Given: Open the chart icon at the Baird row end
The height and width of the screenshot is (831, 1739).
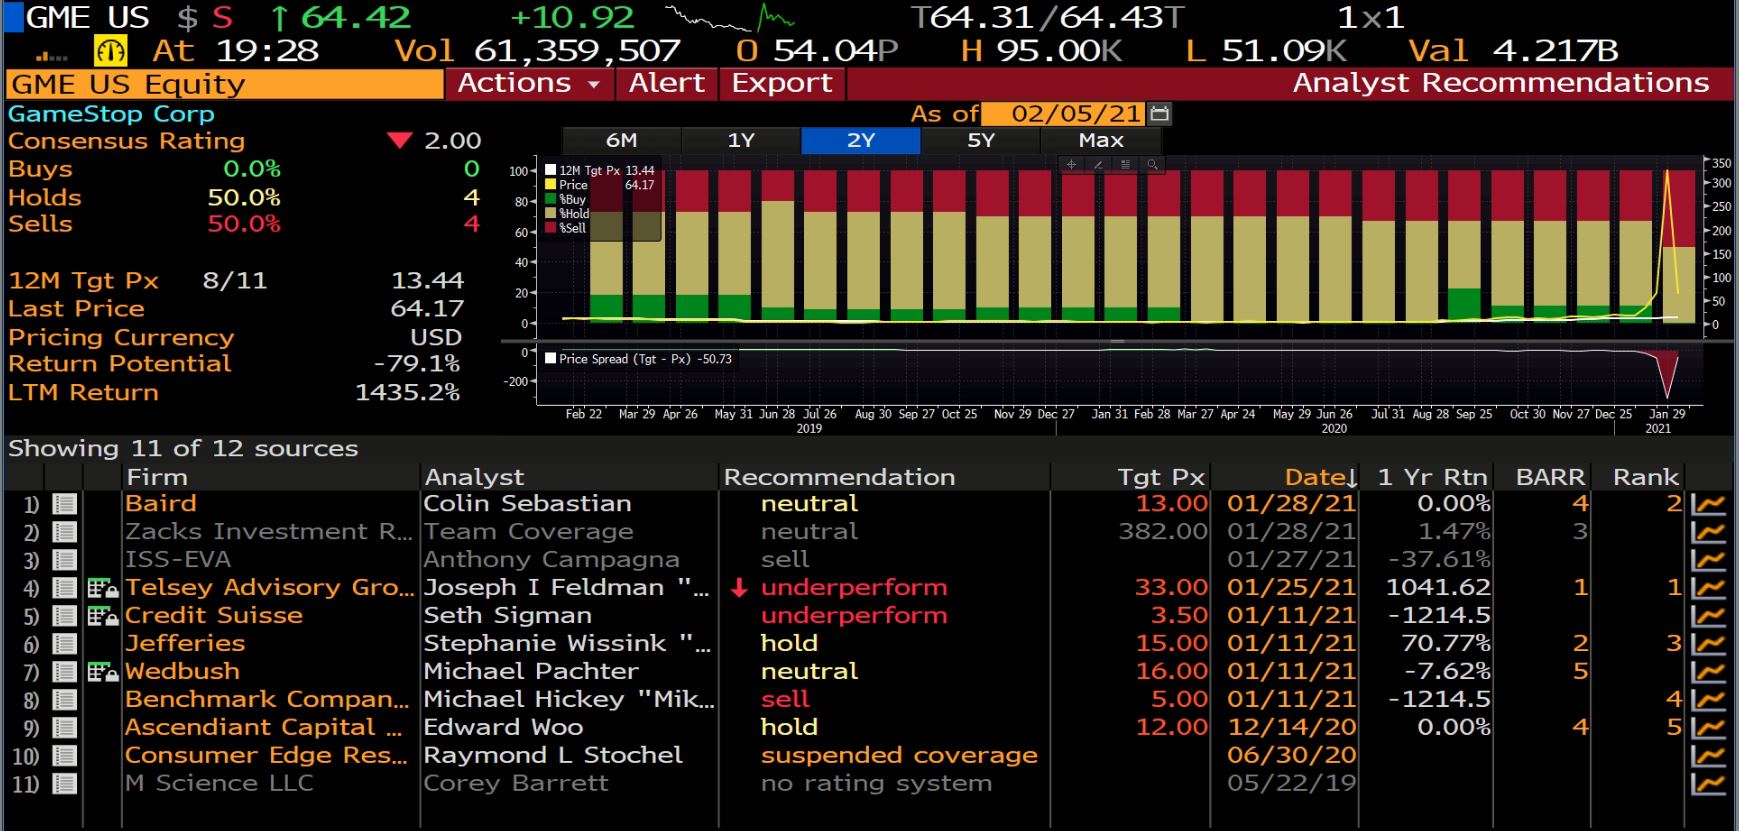Looking at the screenshot, I should [1709, 504].
